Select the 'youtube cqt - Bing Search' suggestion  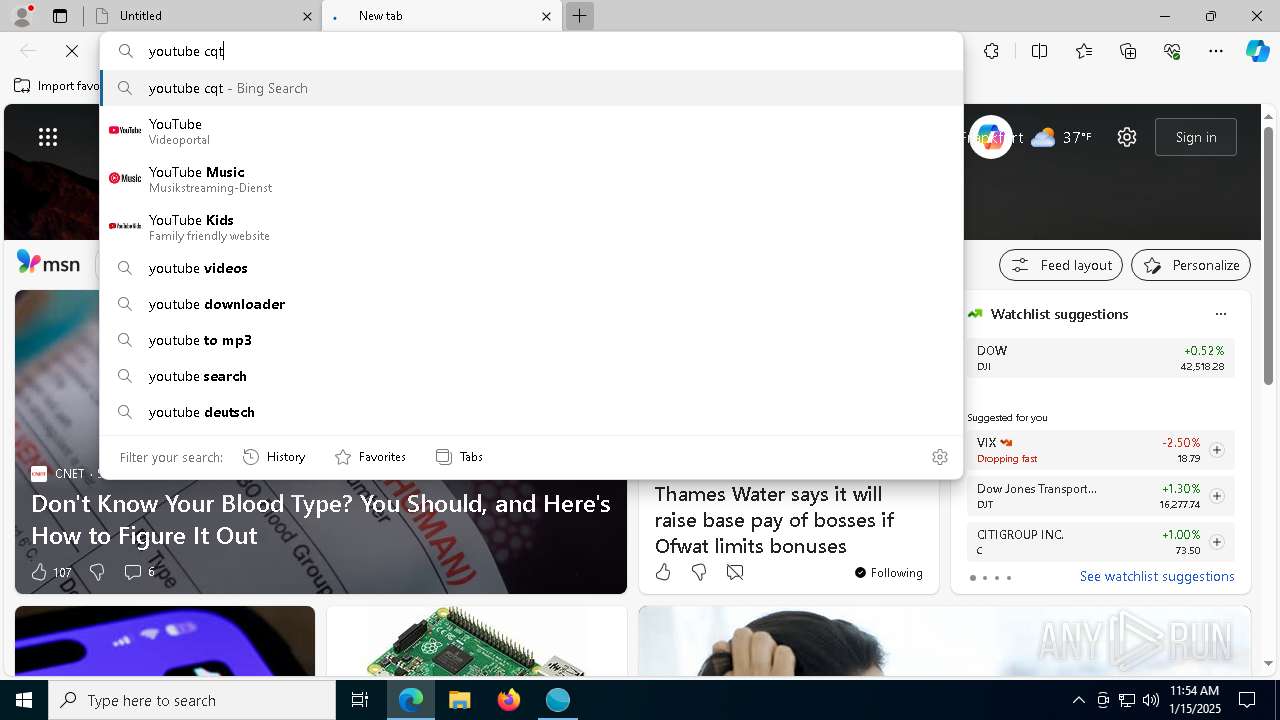click(x=531, y=88)
